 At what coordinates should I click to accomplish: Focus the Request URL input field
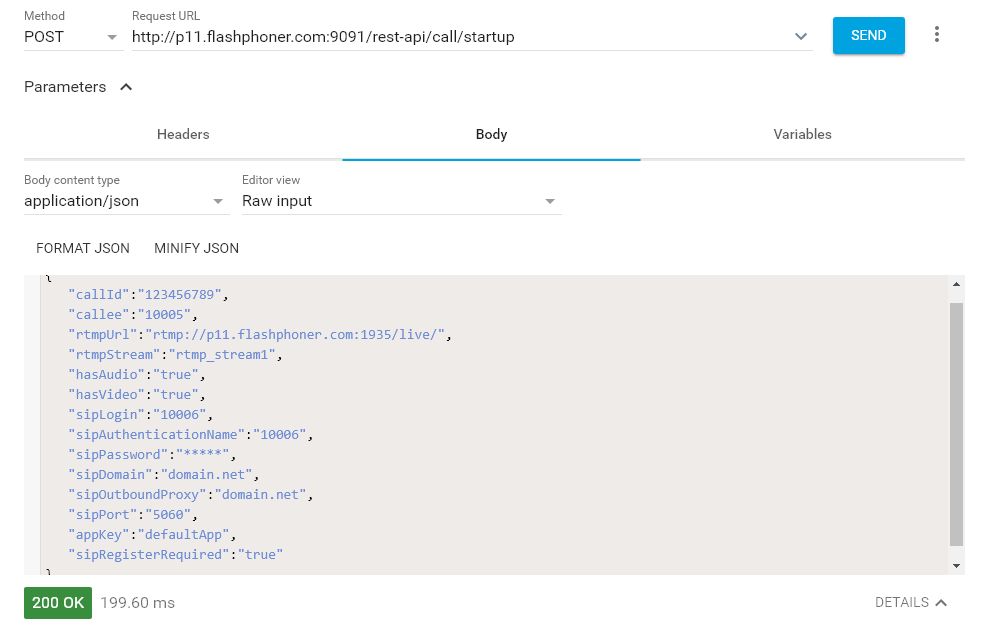(460, 37)
